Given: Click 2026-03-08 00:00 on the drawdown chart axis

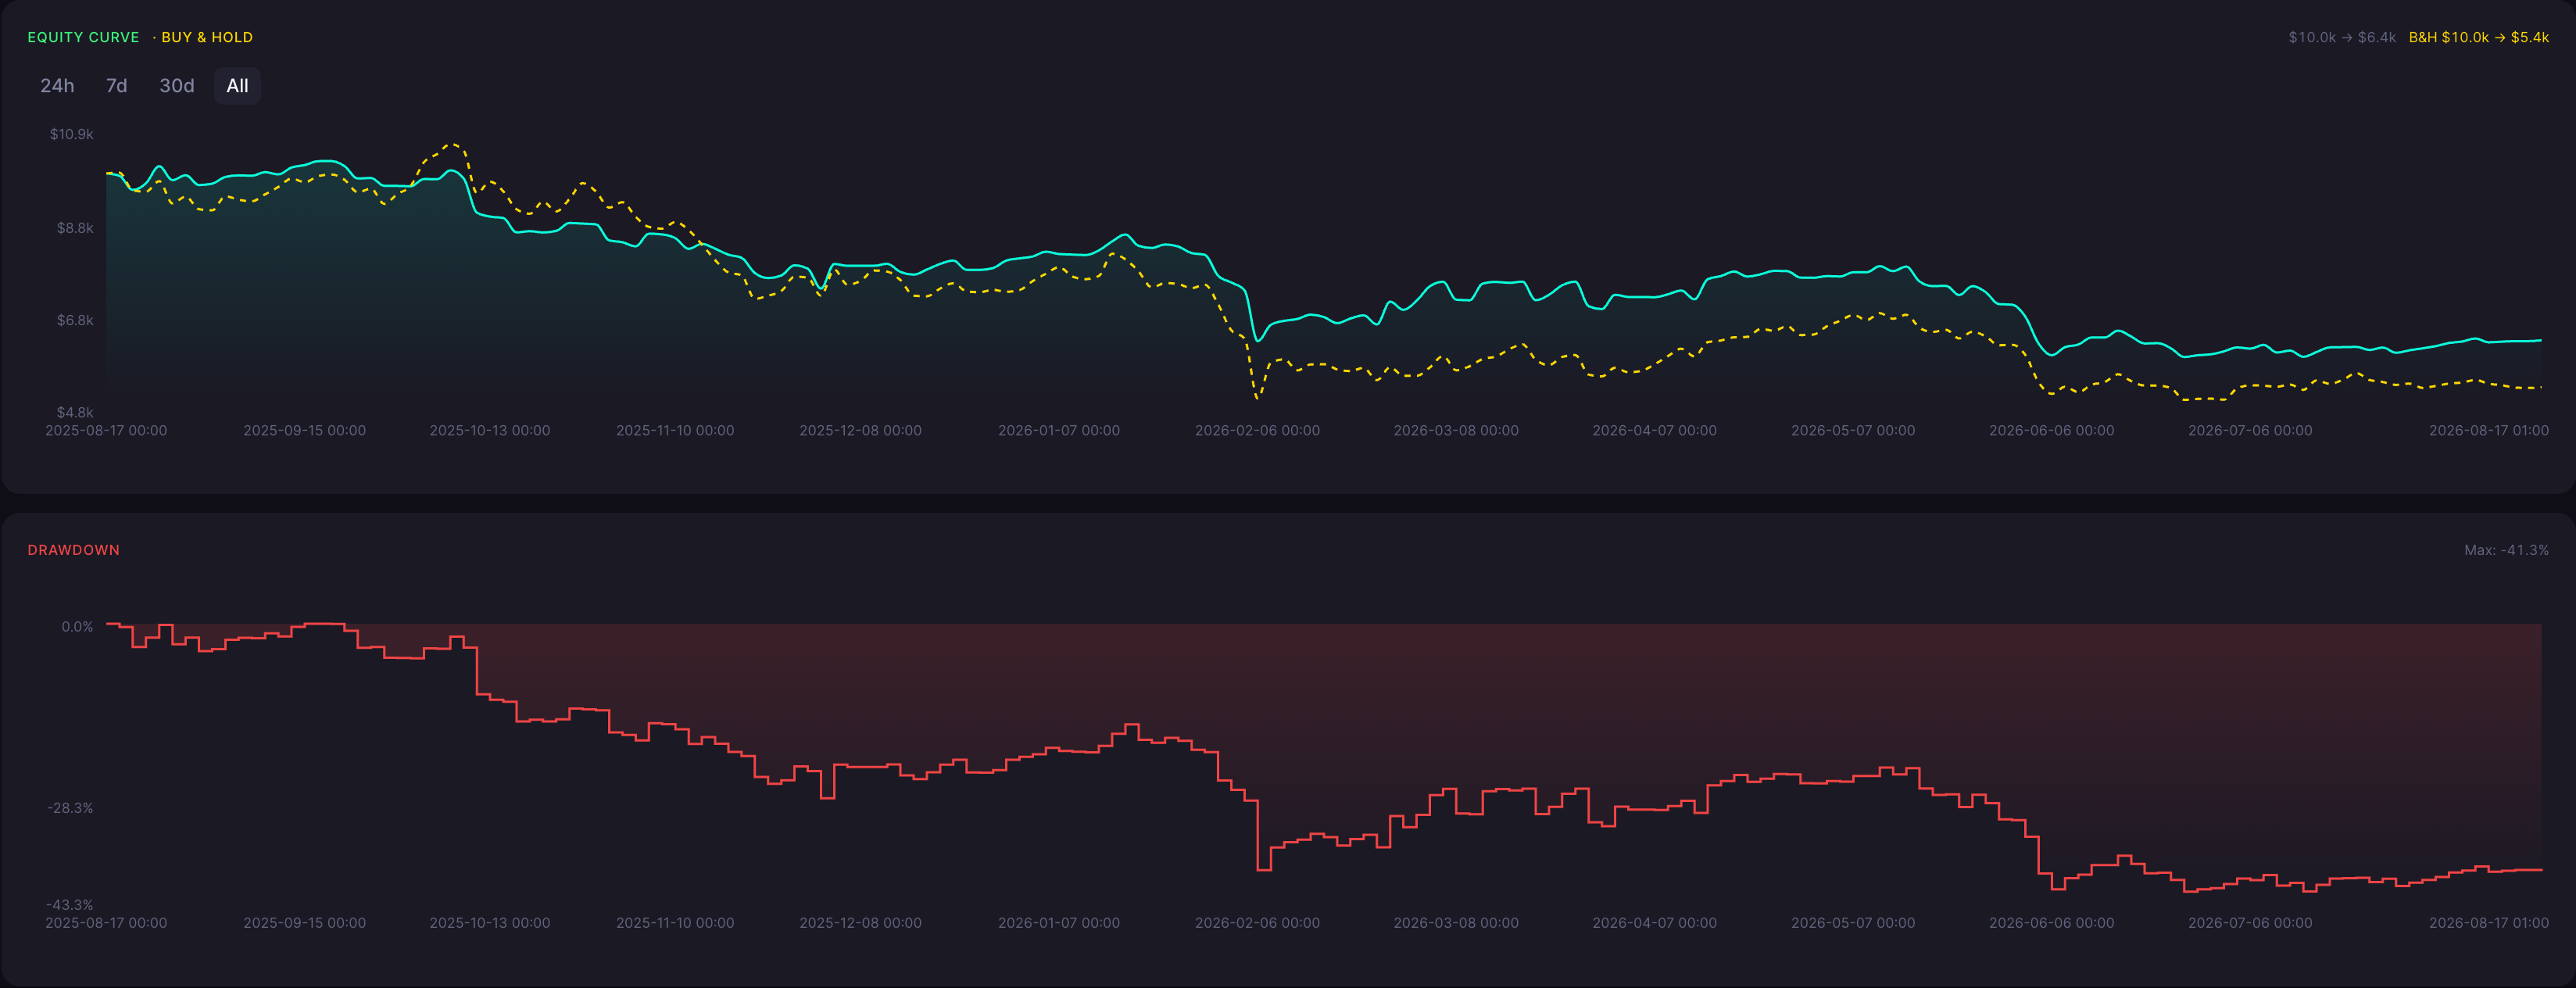Looking at the screenshot, I should pos(1456,923).
